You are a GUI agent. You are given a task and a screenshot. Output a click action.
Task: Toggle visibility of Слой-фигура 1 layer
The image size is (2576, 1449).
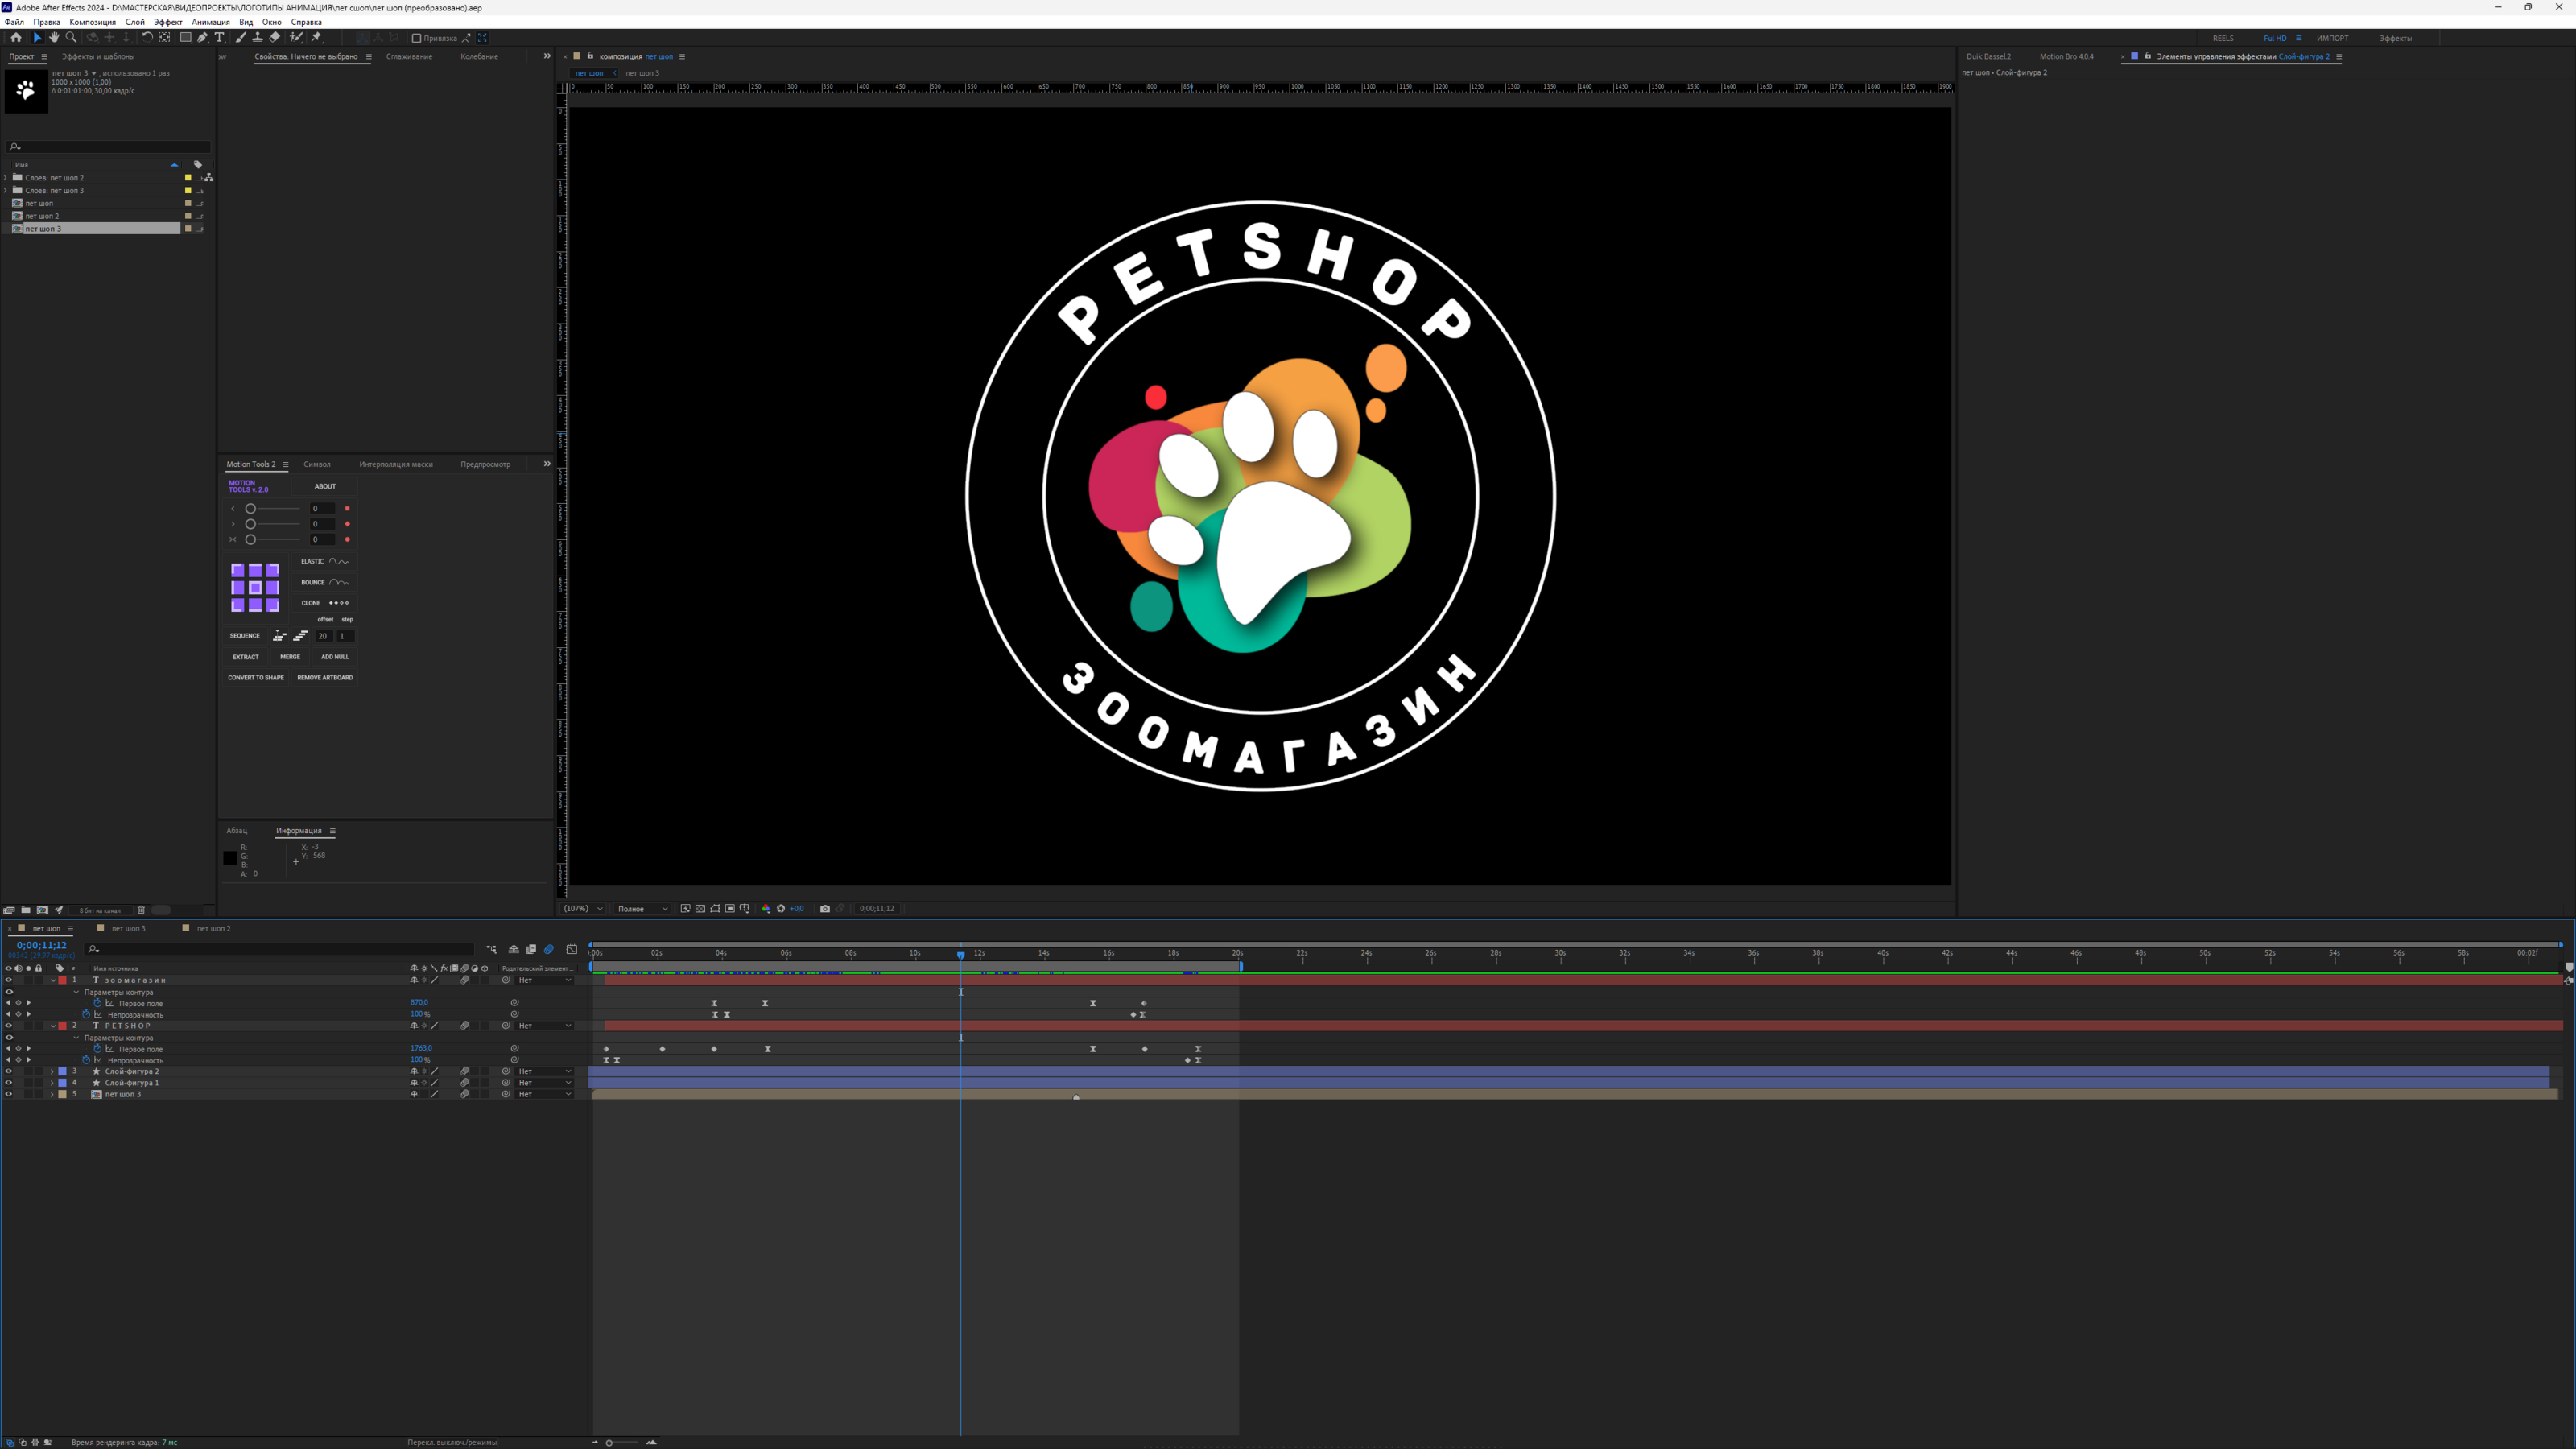point(9,1083)
